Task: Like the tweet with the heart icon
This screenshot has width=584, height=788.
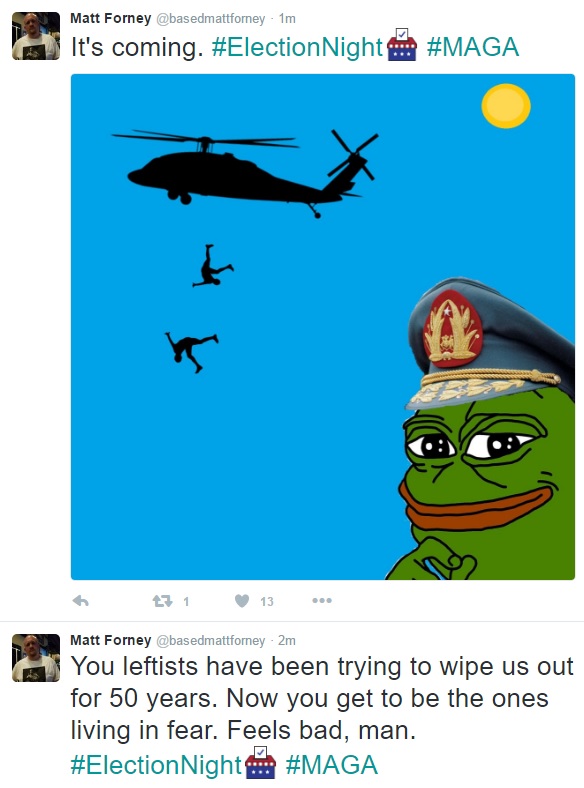Action: point(242,601)
